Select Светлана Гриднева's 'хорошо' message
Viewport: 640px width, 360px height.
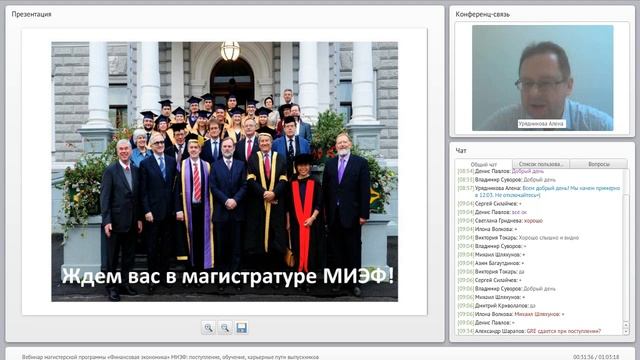click(500, 221)
